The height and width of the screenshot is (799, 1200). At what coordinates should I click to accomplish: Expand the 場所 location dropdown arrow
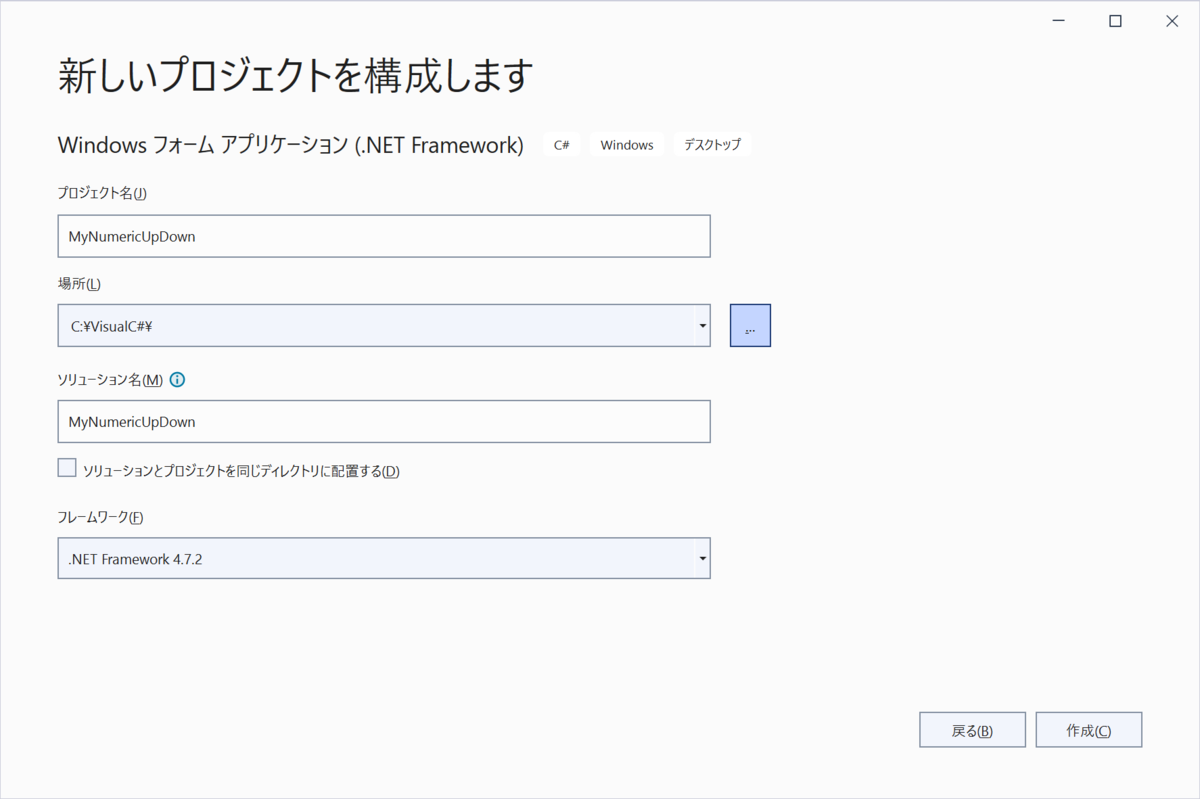(x=701, y=325)
